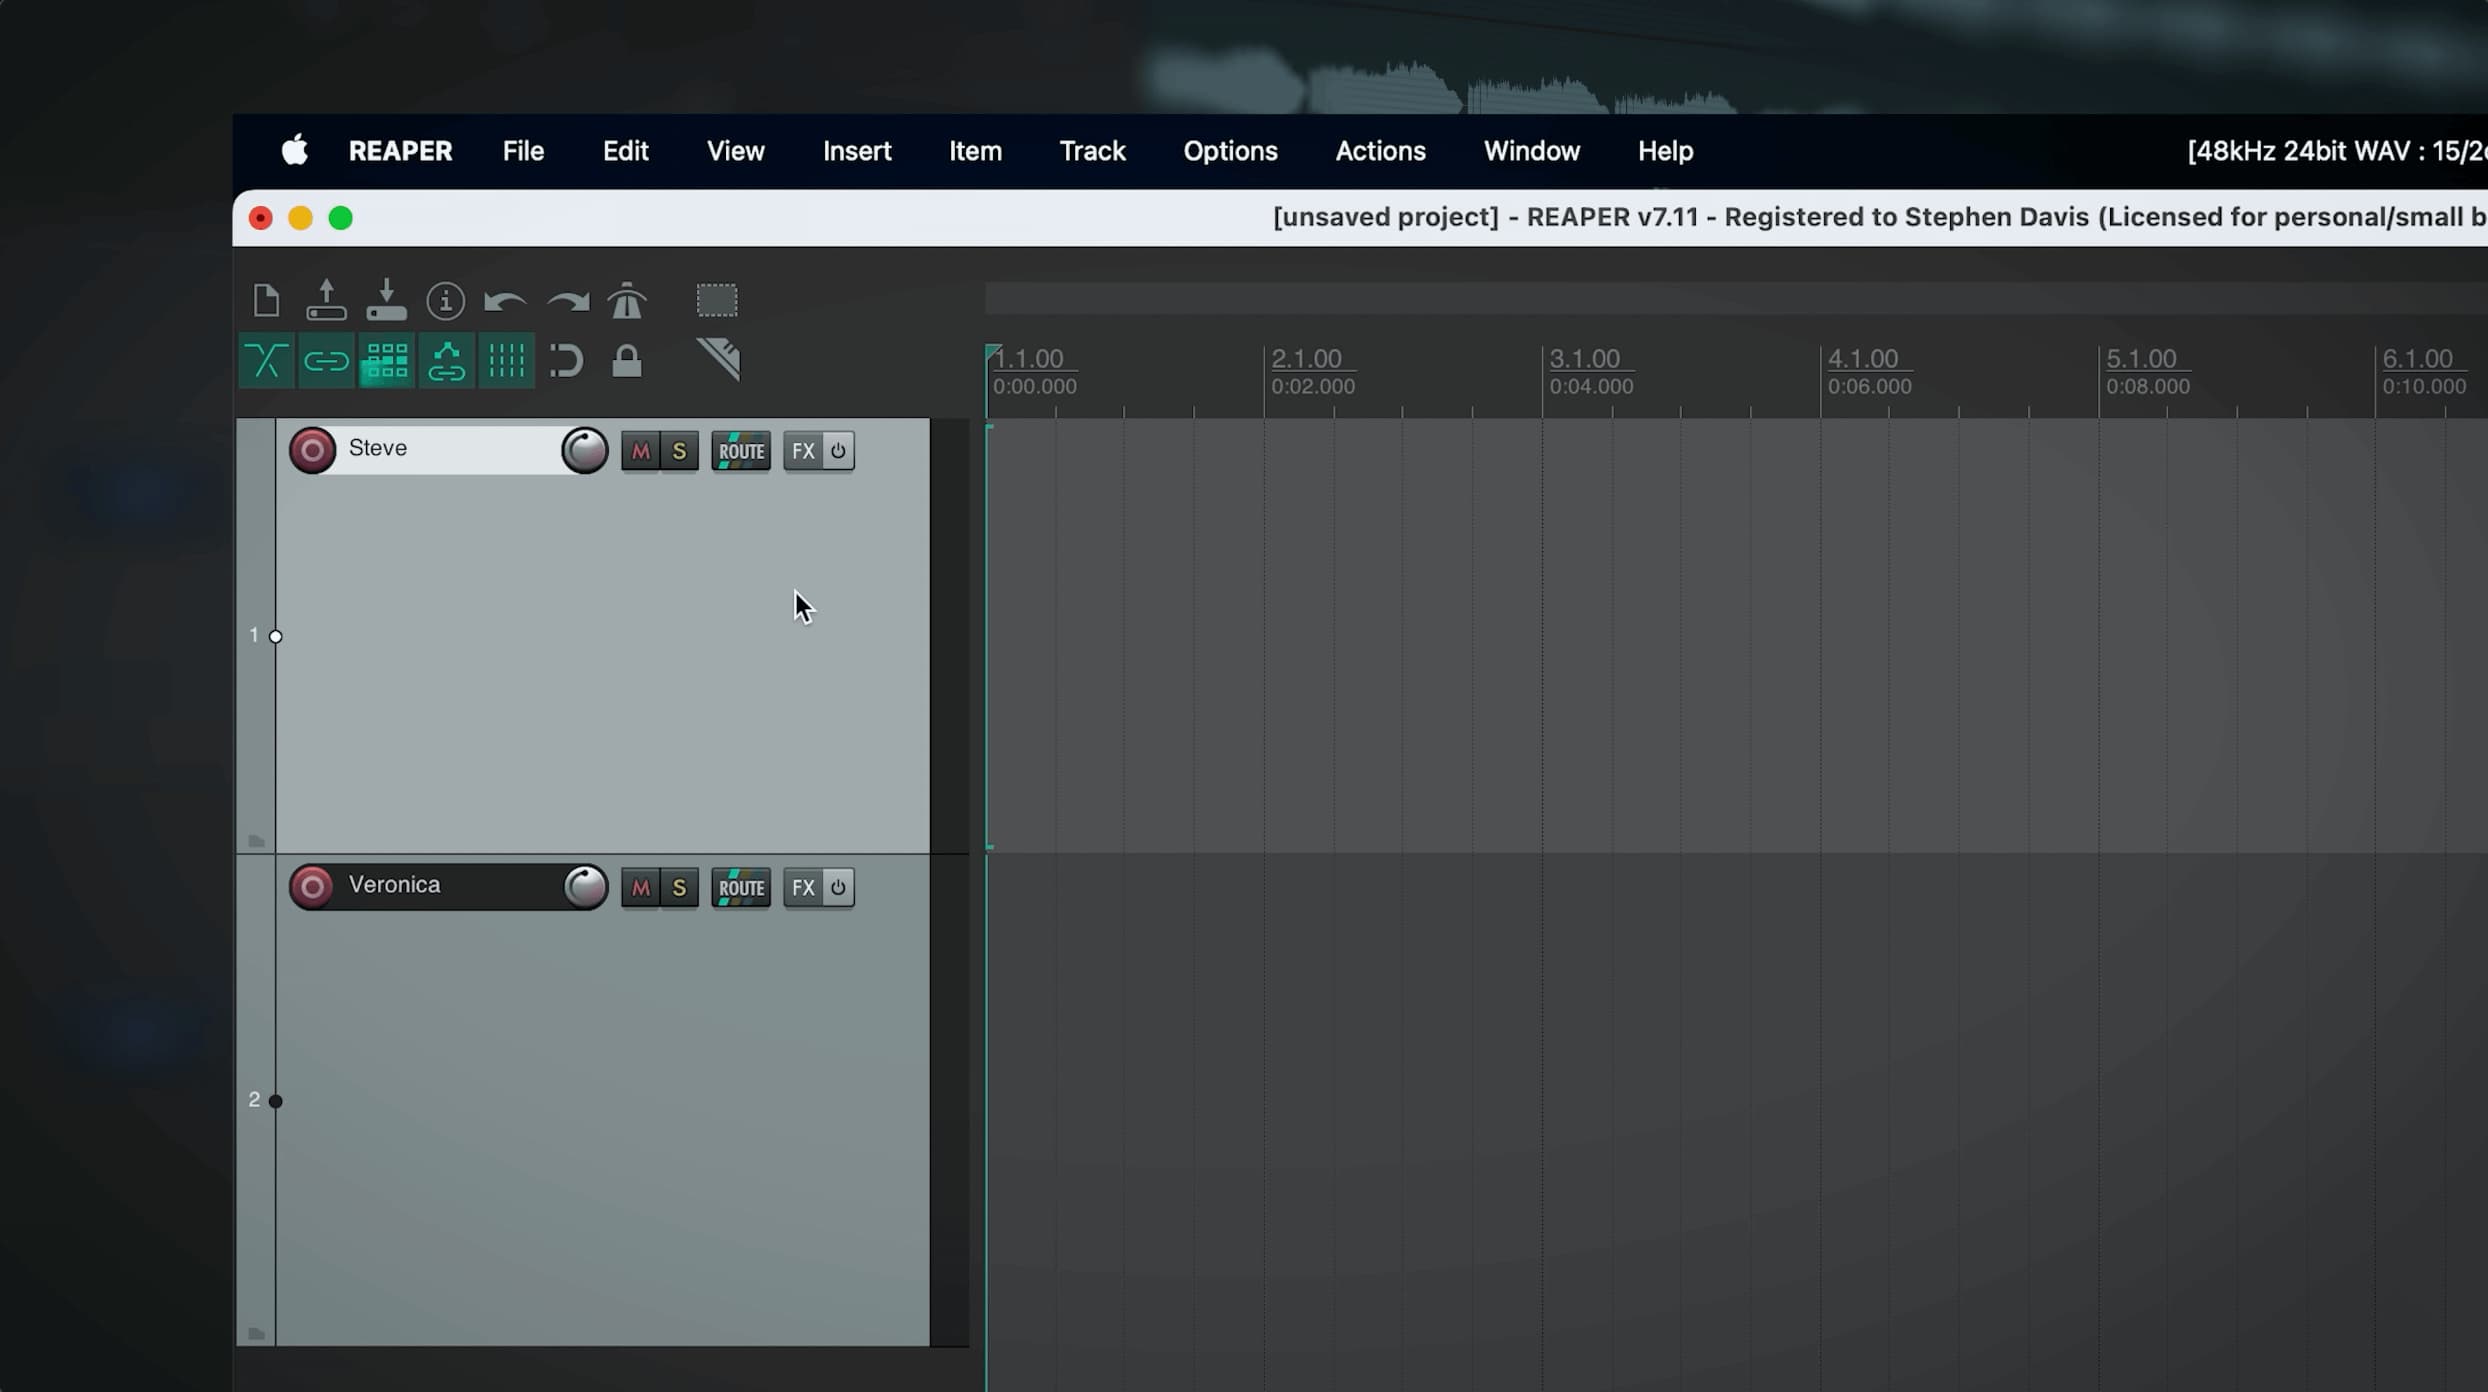Viewport: 2488px width, 1392px height.
Task: Toggle snap magnet icon
Action: click(566, 360)
